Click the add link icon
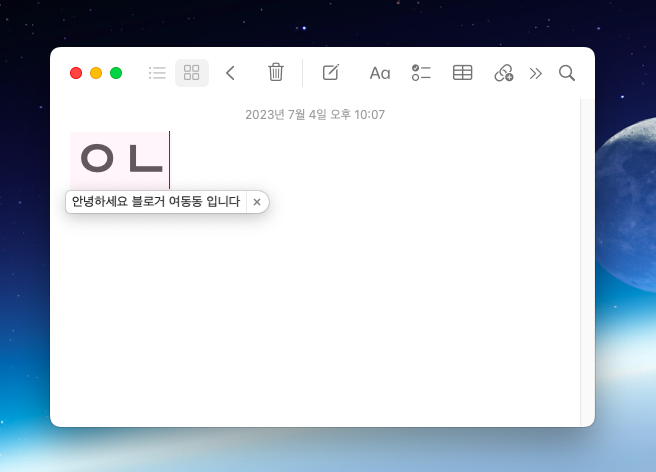Viewport: 656px width, 472px height. tap(504, 73)
